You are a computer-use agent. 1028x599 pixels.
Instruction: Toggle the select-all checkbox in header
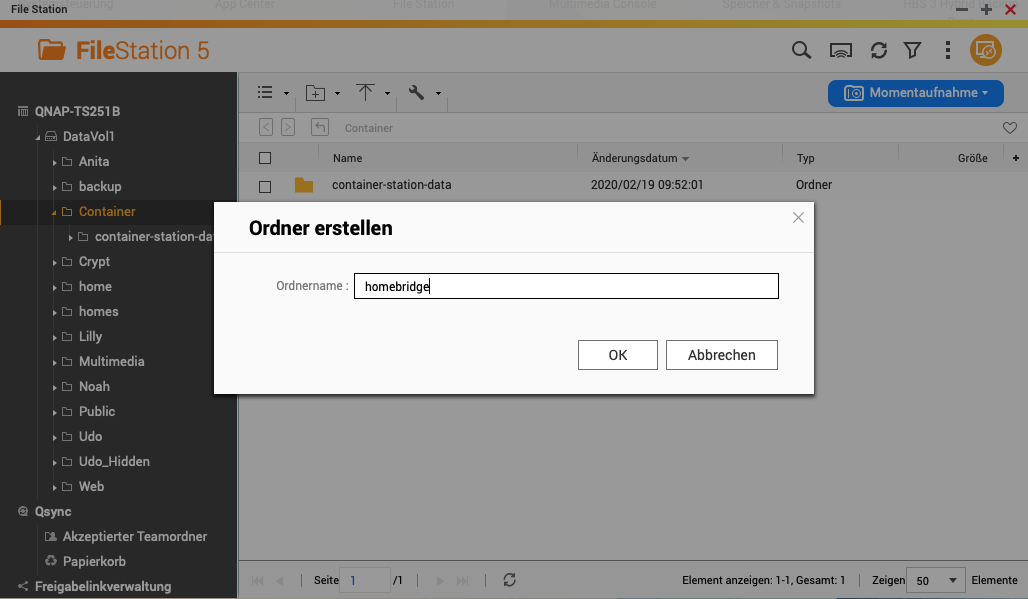click(x=265, y=158)
